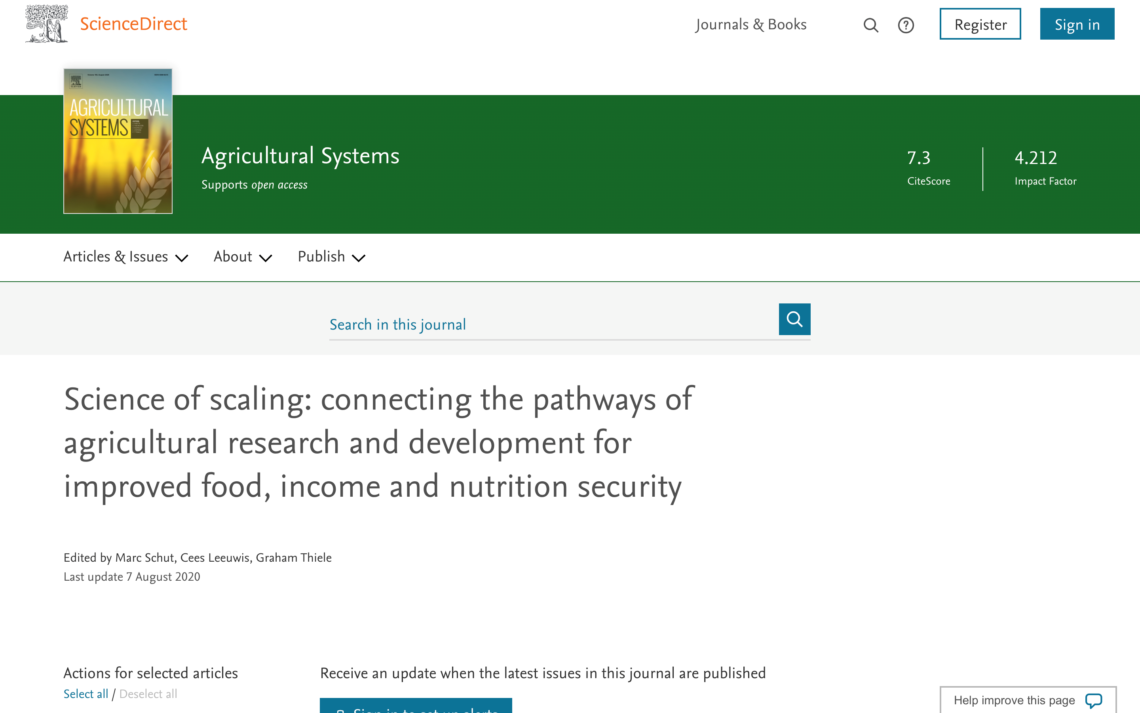Click the Deselect all link
Viewport: 1140px width, 713px height.
coord(148,694)
